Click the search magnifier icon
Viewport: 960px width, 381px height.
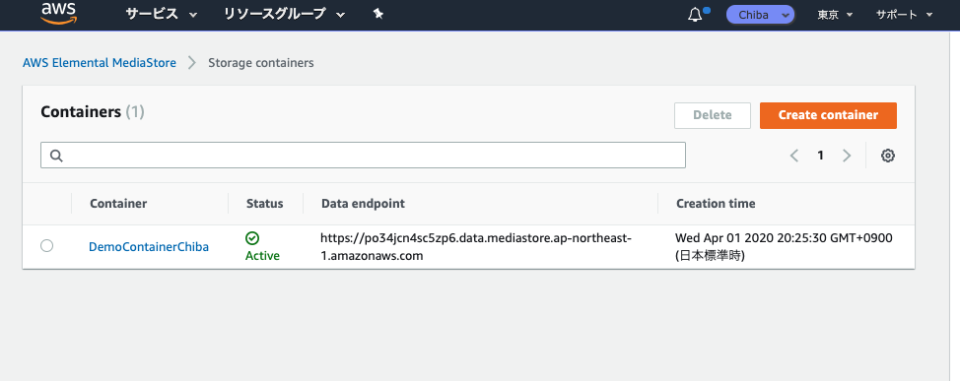coord(56,156)
